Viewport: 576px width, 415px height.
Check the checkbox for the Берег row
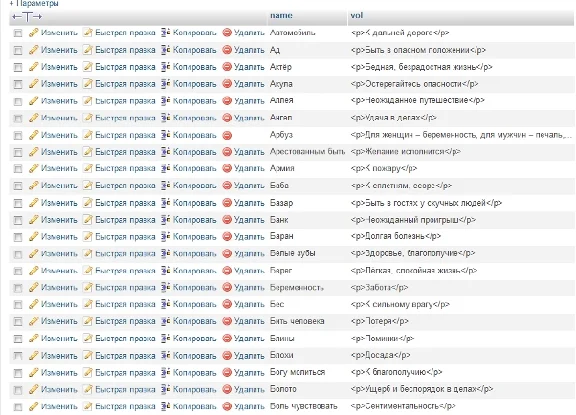click(x=18, y=271)
